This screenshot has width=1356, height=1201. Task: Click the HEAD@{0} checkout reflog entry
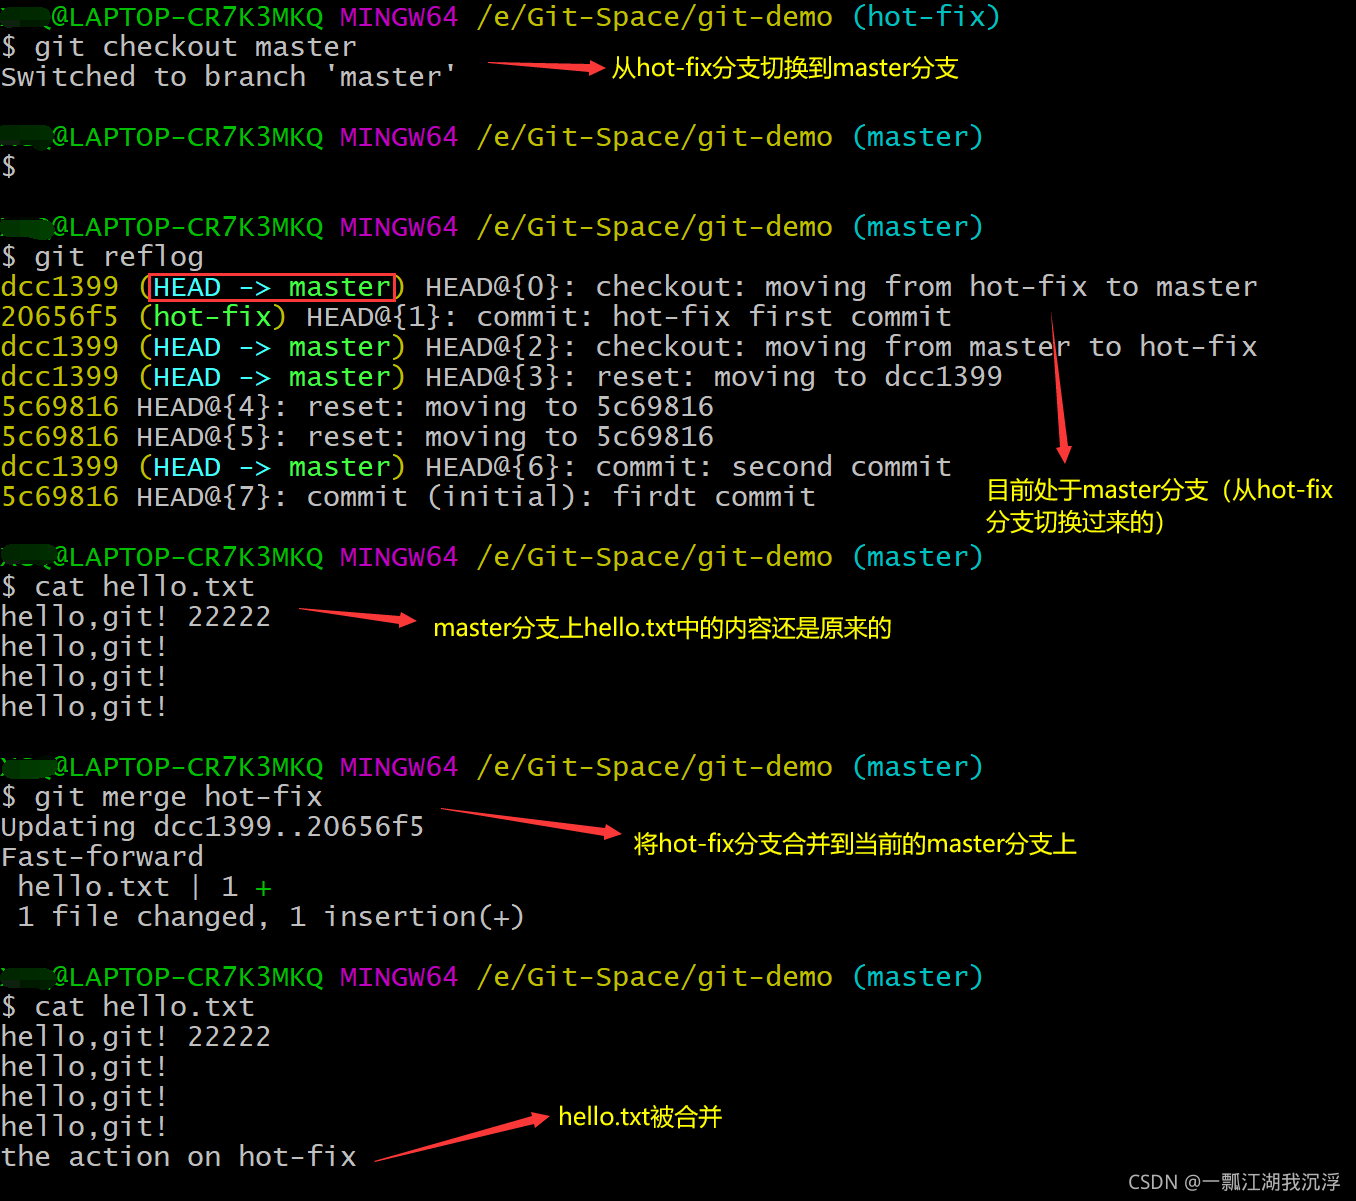629,287
